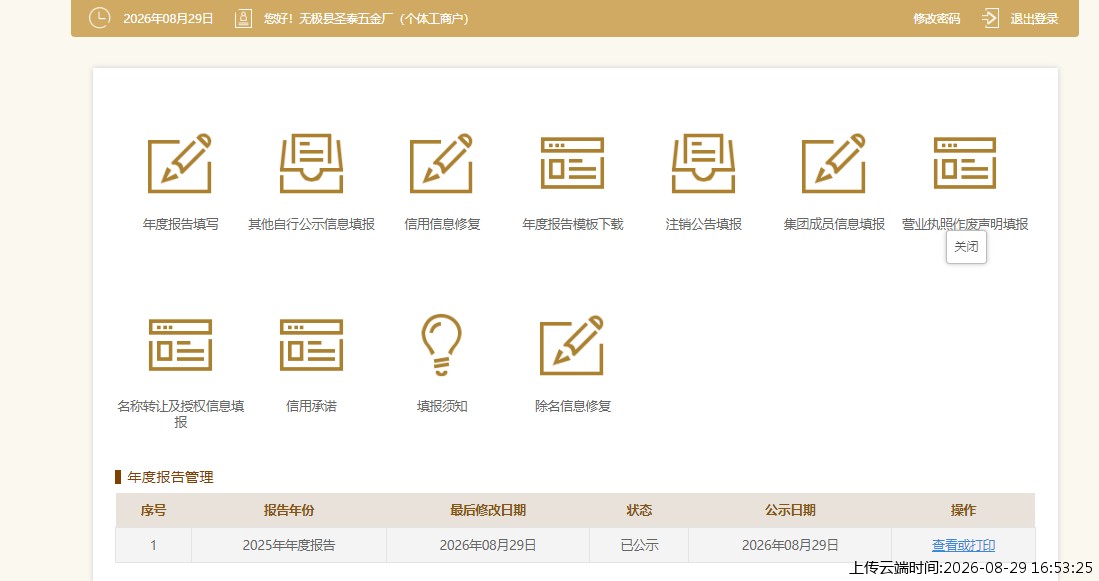Click the 集团成员信息填报 label

pyautogui.click(x=834, y=224)
